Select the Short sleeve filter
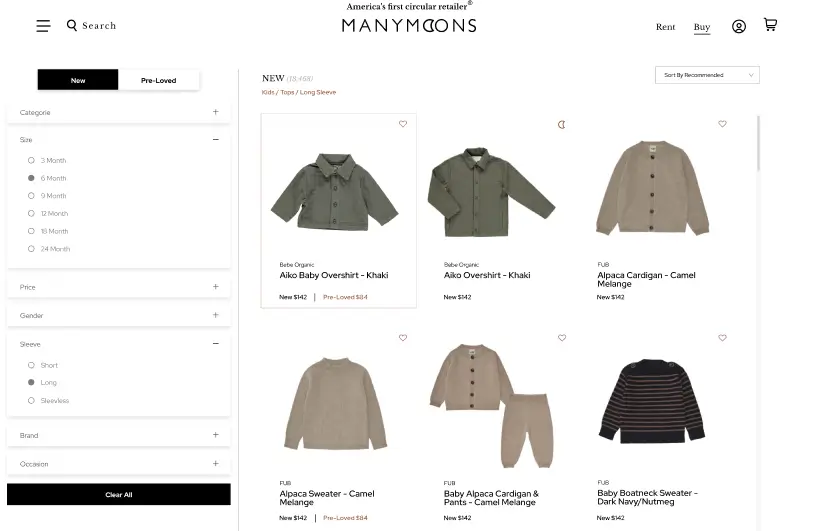Image resolution: width=816 pixels, height=531 pixels. [31, 365]
